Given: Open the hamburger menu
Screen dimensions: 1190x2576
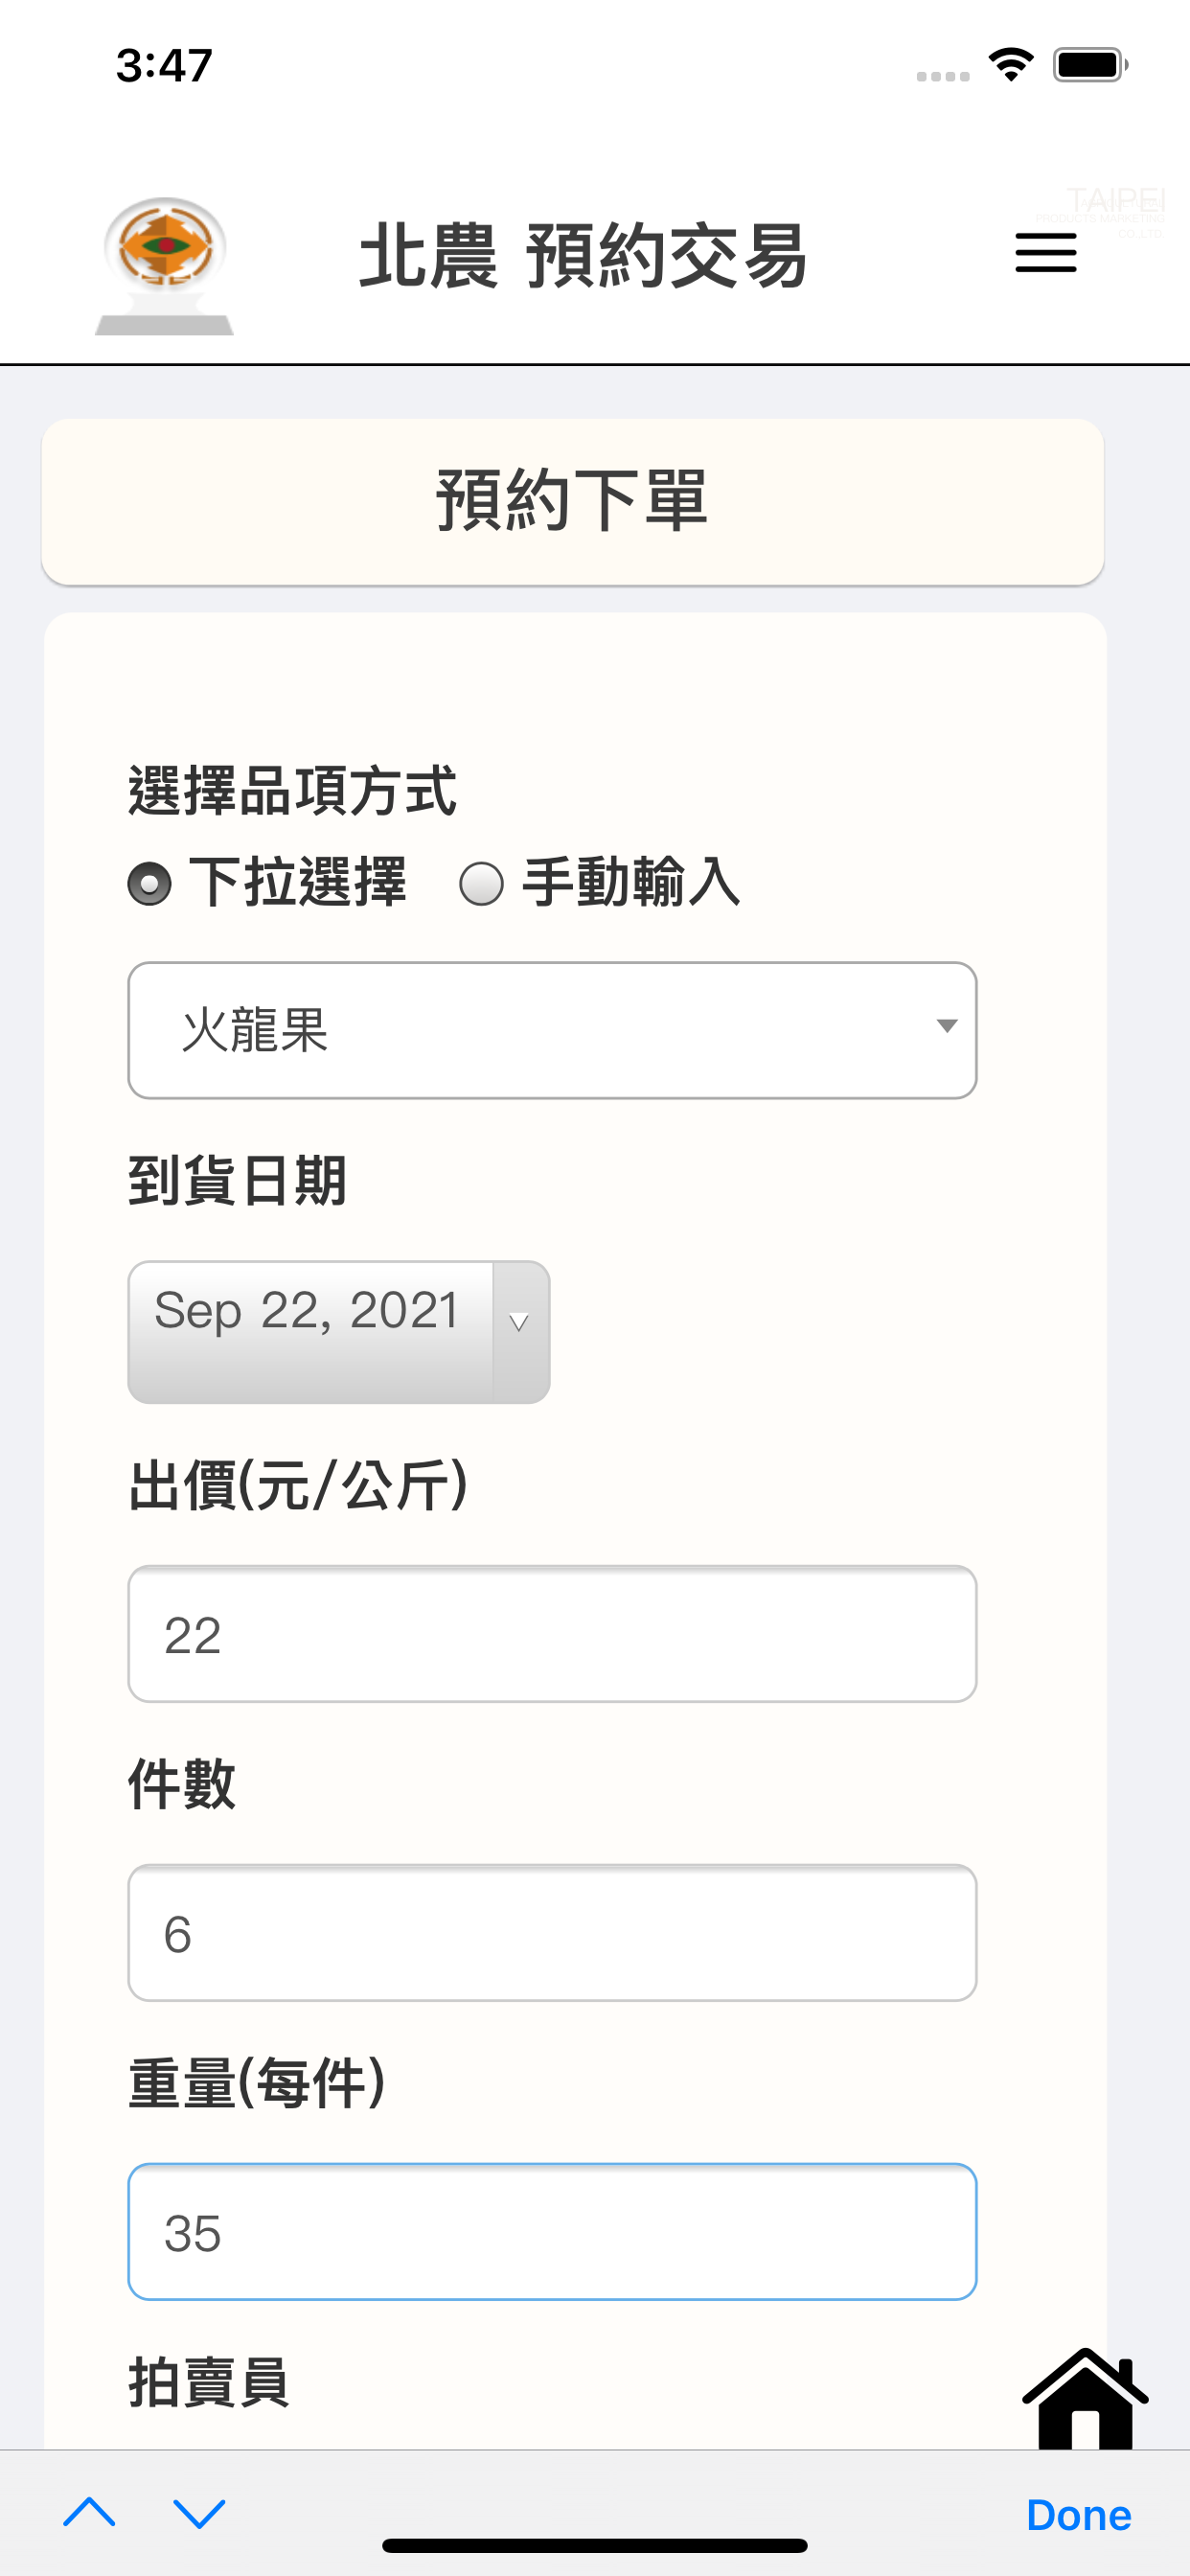Looking at the screenshot, I should click(x=1045, y=252).
